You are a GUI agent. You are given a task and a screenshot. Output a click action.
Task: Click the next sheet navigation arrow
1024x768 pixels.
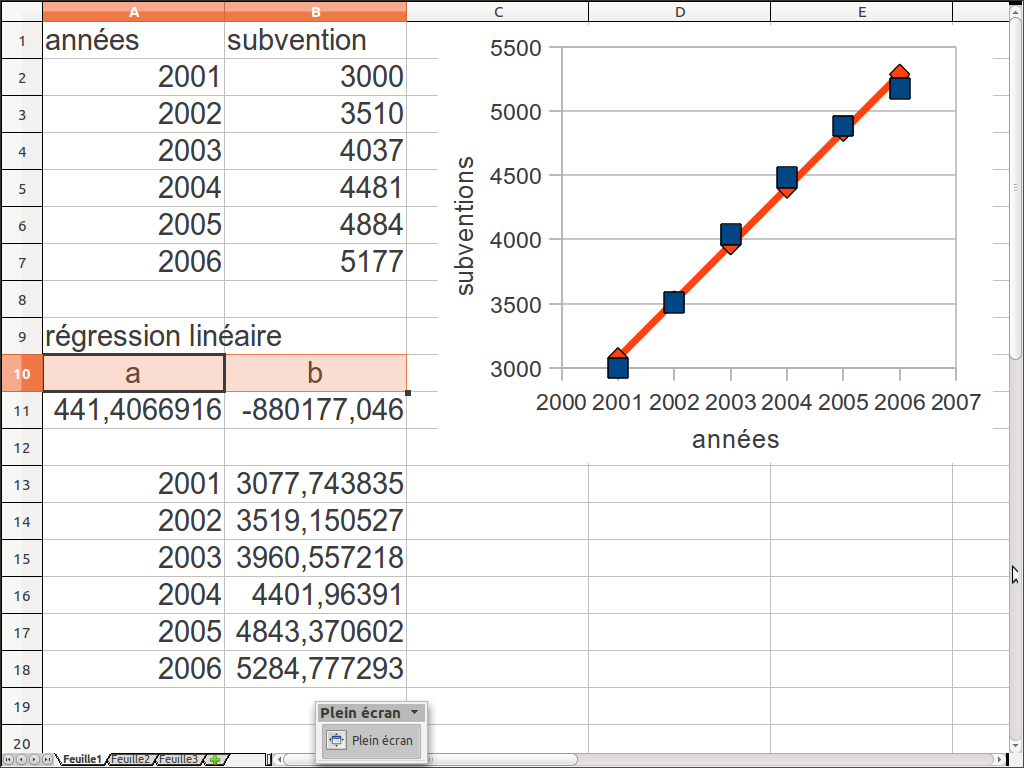[x=35, y=760]
